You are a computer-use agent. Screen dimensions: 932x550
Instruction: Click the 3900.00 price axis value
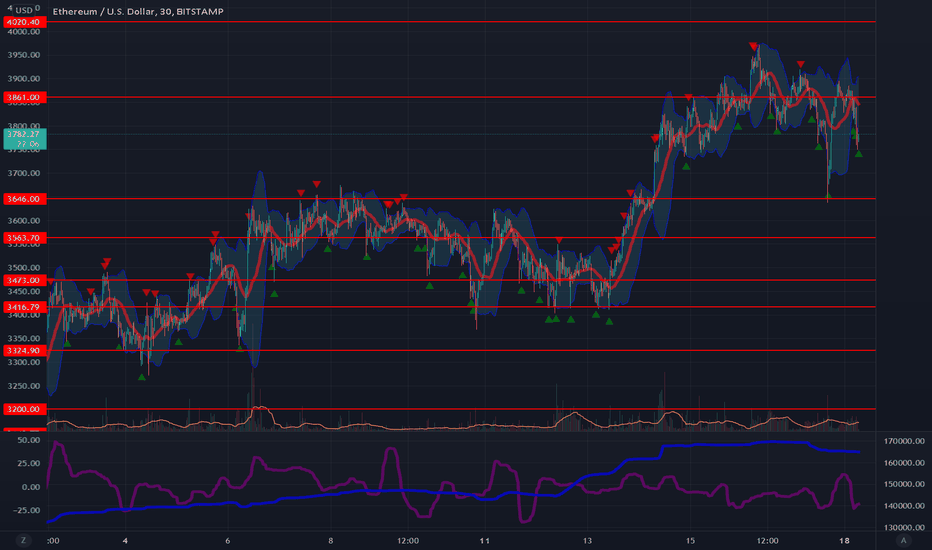pos(24,78)
